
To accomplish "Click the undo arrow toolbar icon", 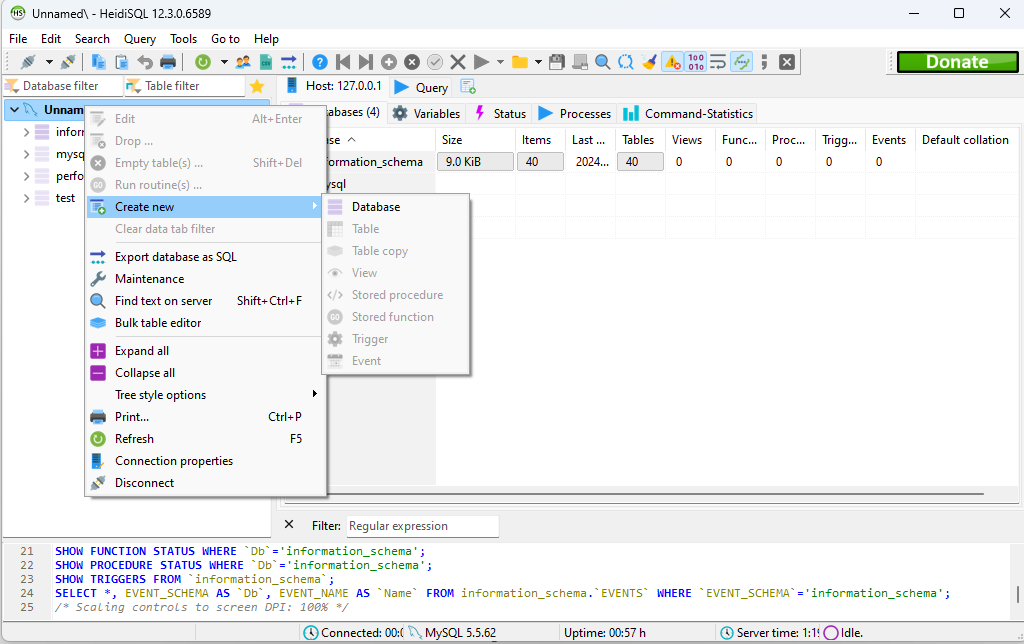I will tap(144, 62).
